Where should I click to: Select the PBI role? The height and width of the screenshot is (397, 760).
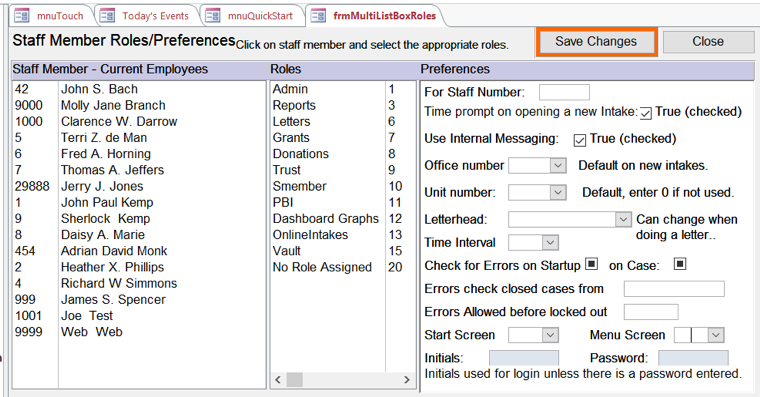[343, 203]
